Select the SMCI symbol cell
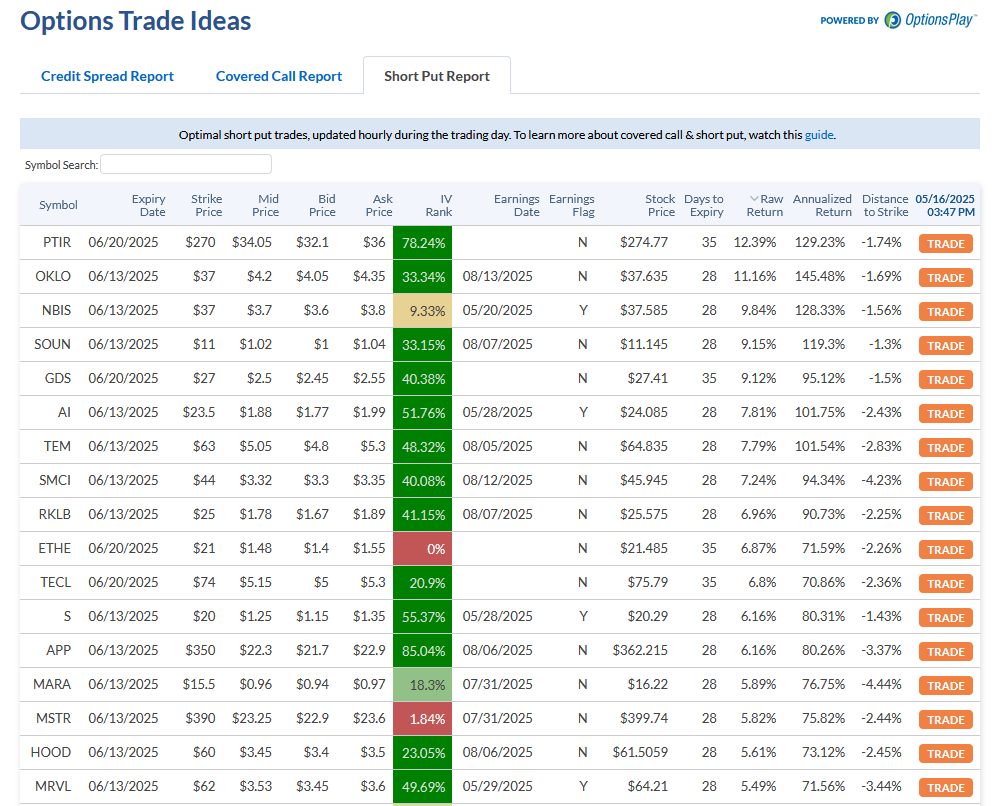 pos(55,480)
